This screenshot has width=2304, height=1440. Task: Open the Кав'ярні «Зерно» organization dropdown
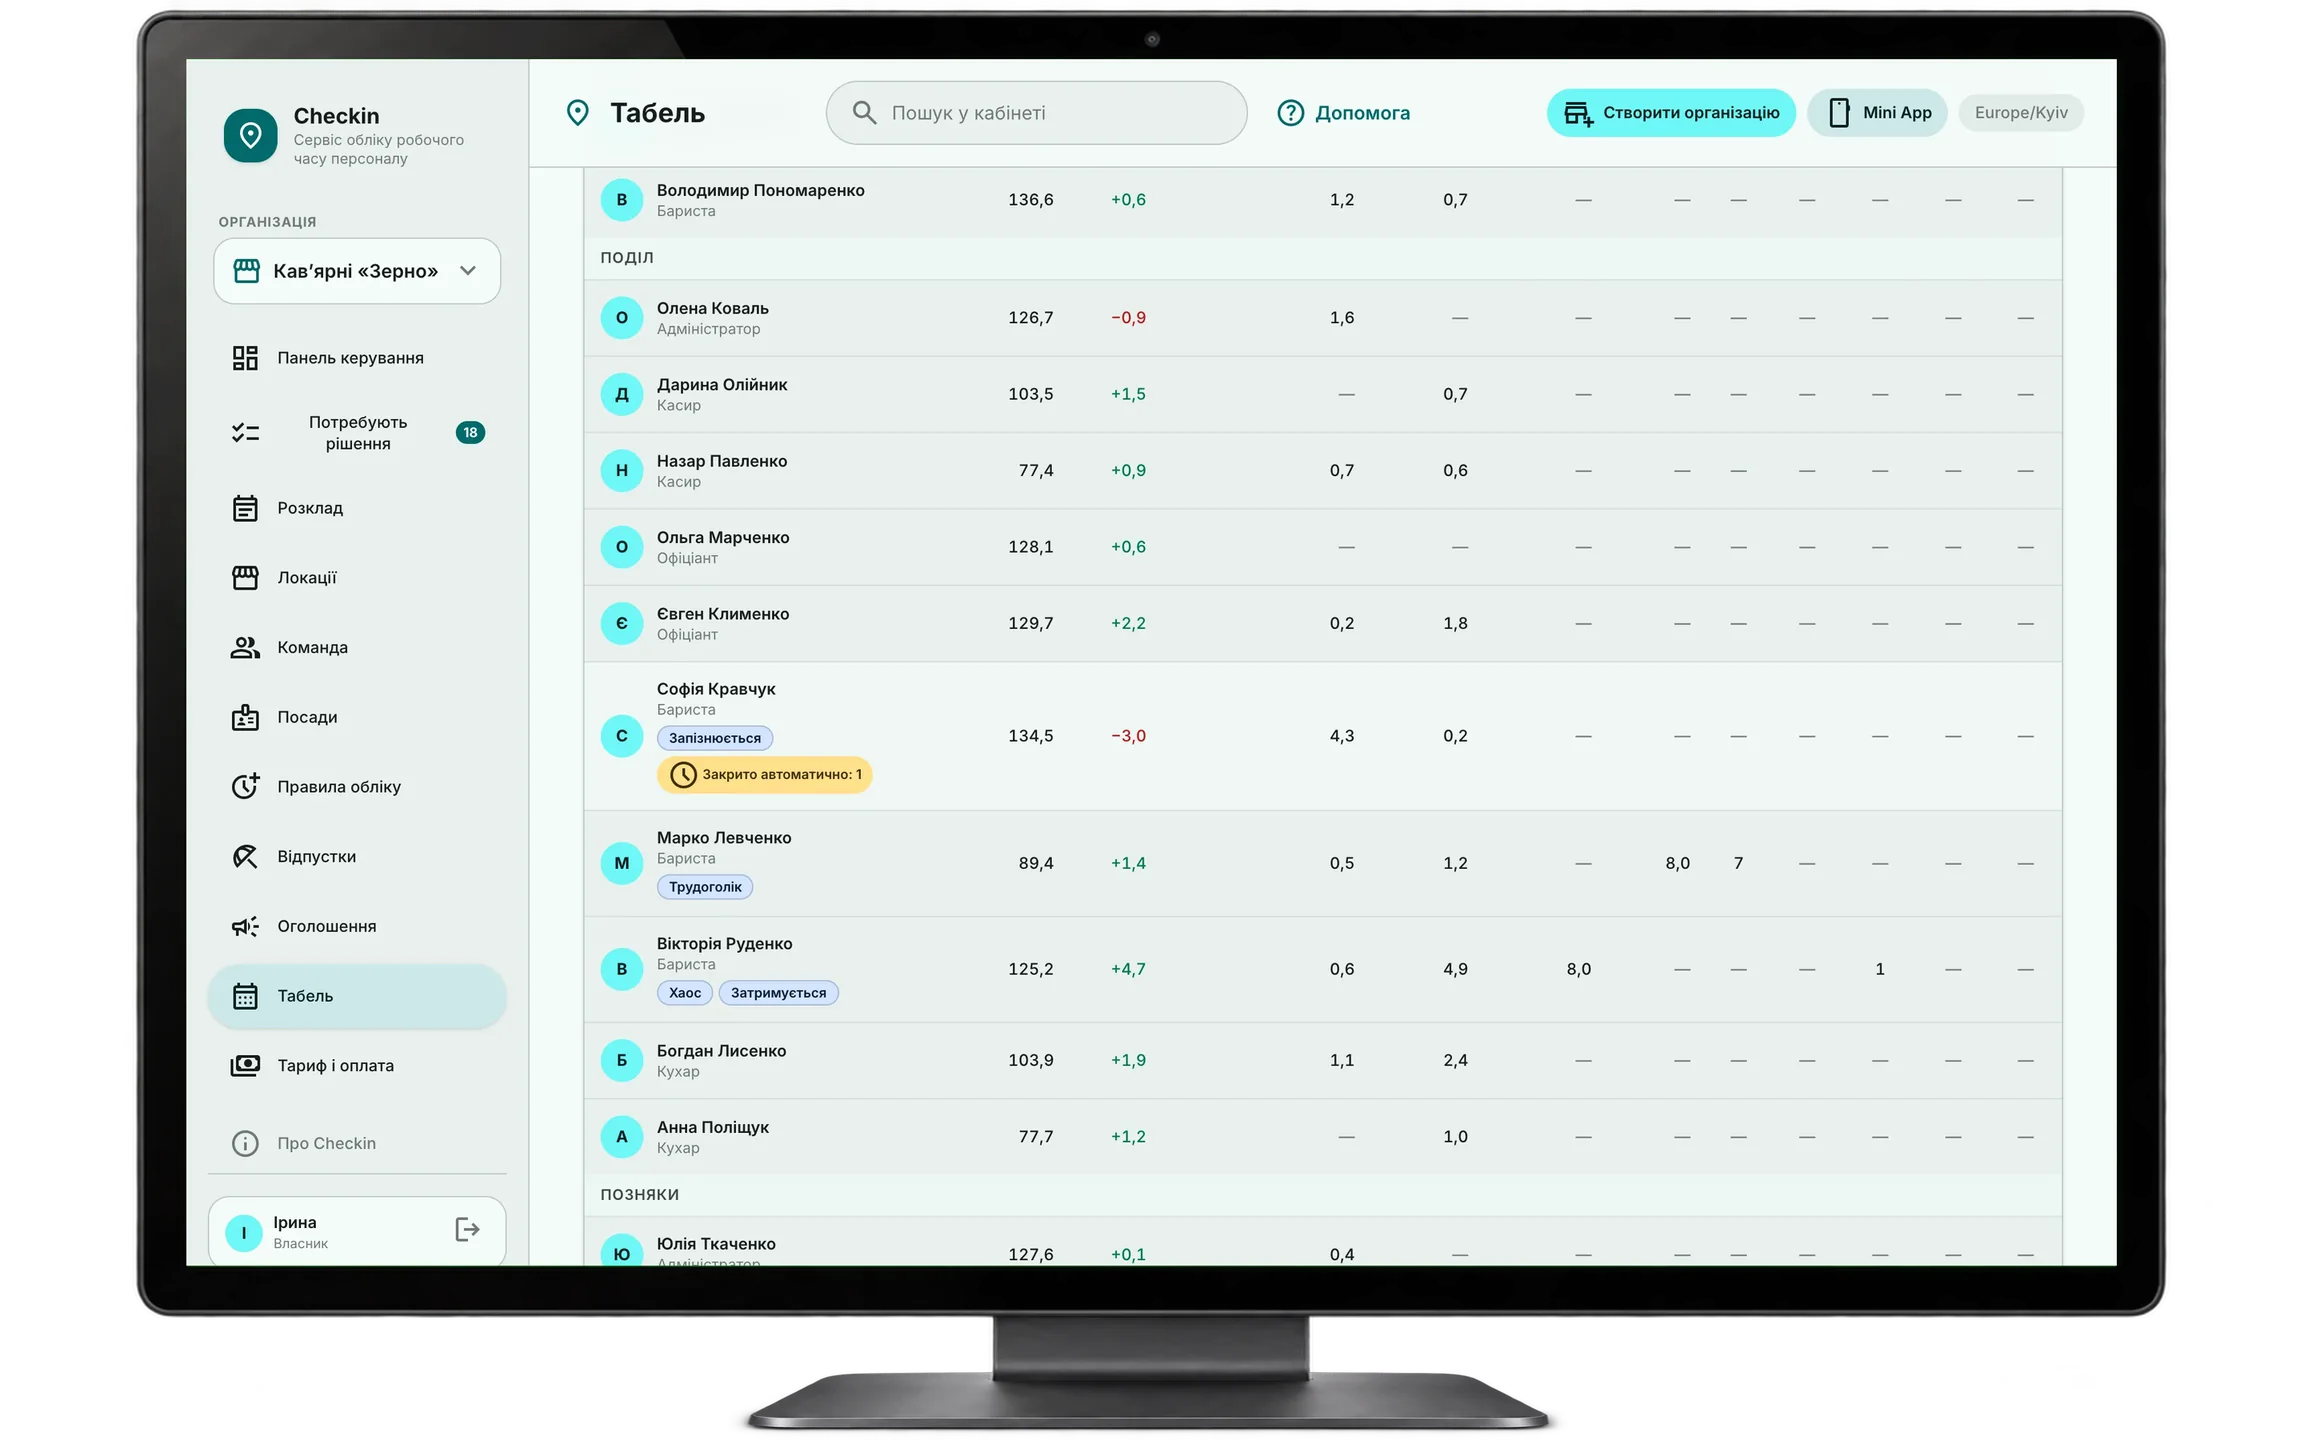point(357,271)
